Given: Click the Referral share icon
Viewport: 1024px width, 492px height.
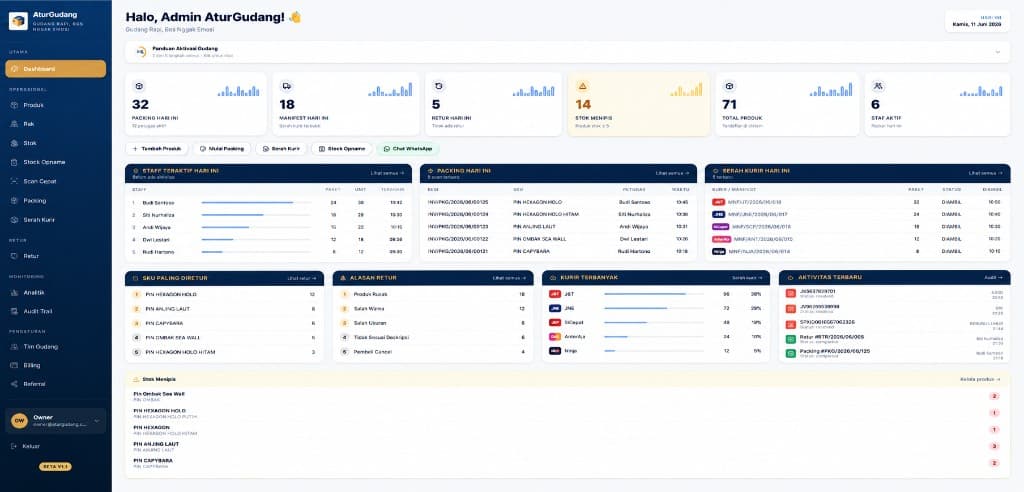Looking at the screenshot, I should [x=14, y=384].
